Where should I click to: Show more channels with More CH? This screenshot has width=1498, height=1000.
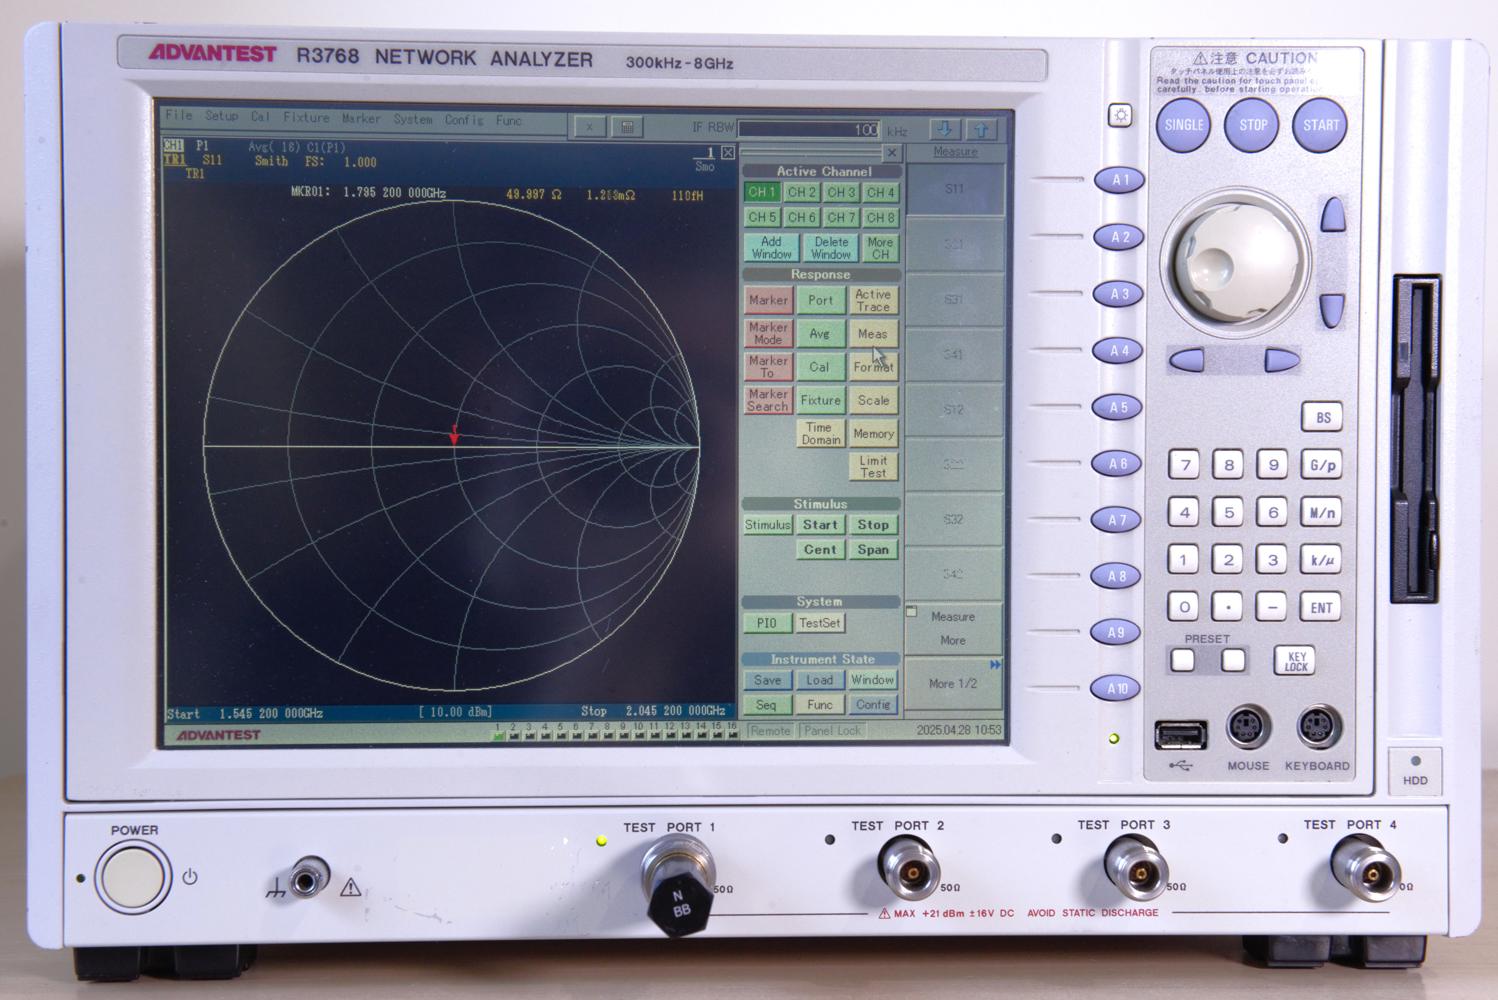[880, 248]
